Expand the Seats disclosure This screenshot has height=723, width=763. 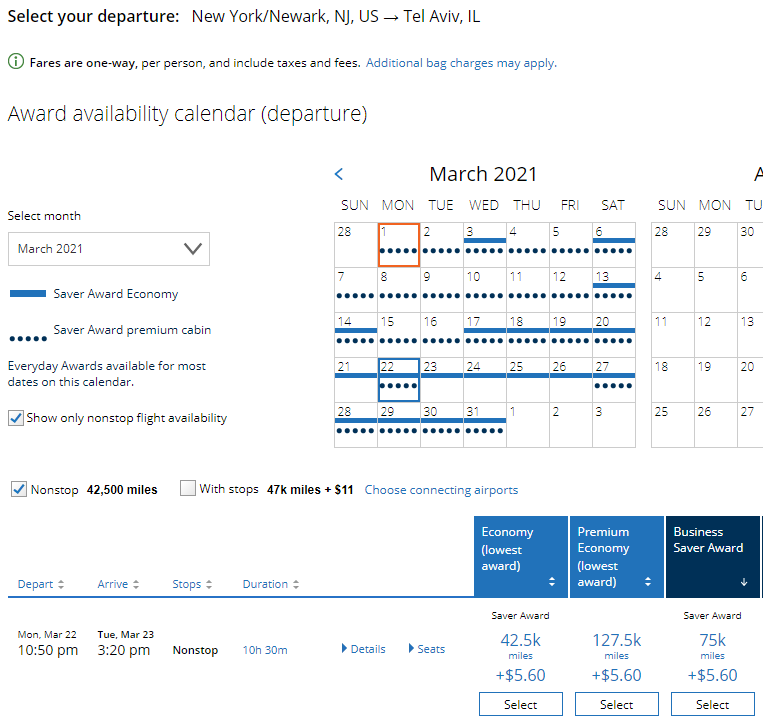pos(427,649)
